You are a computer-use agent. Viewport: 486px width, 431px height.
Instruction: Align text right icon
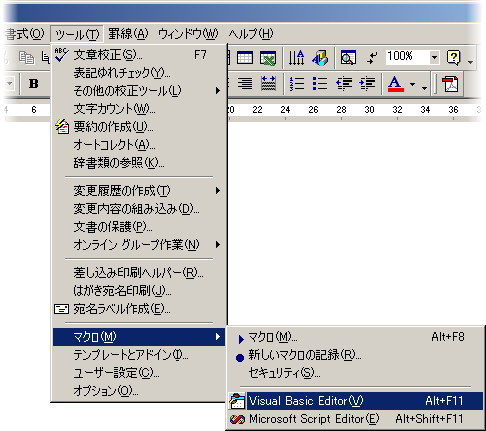pos(245,83)
